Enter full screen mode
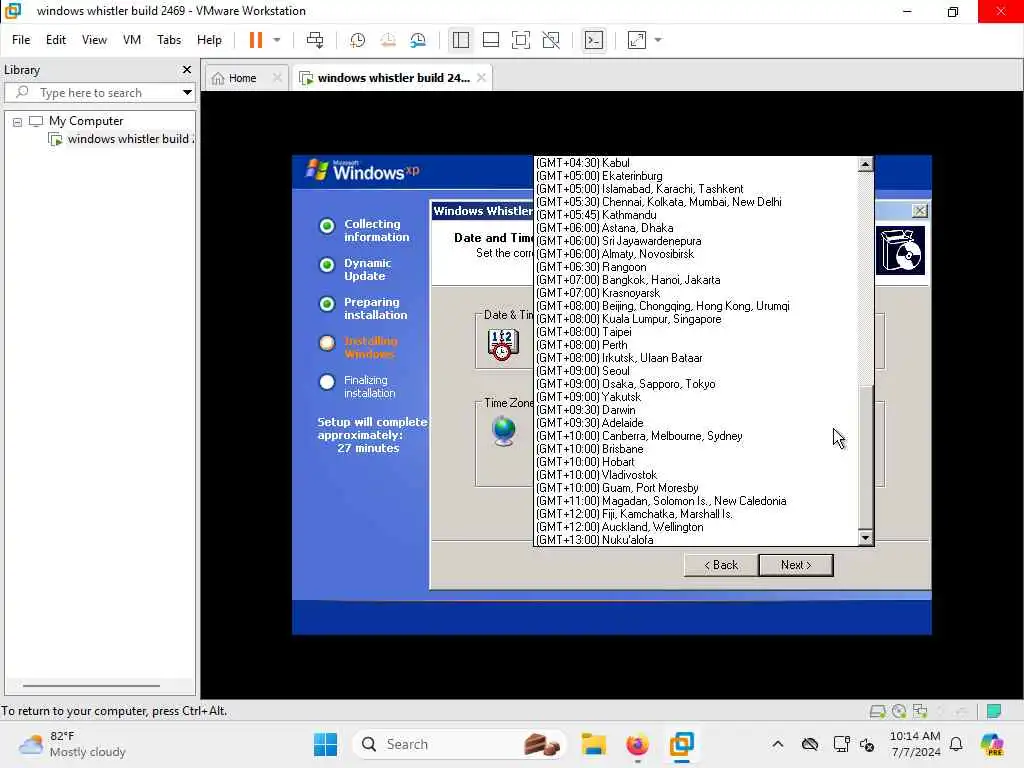Screen dimensions: 1024x768 [520, 40]
